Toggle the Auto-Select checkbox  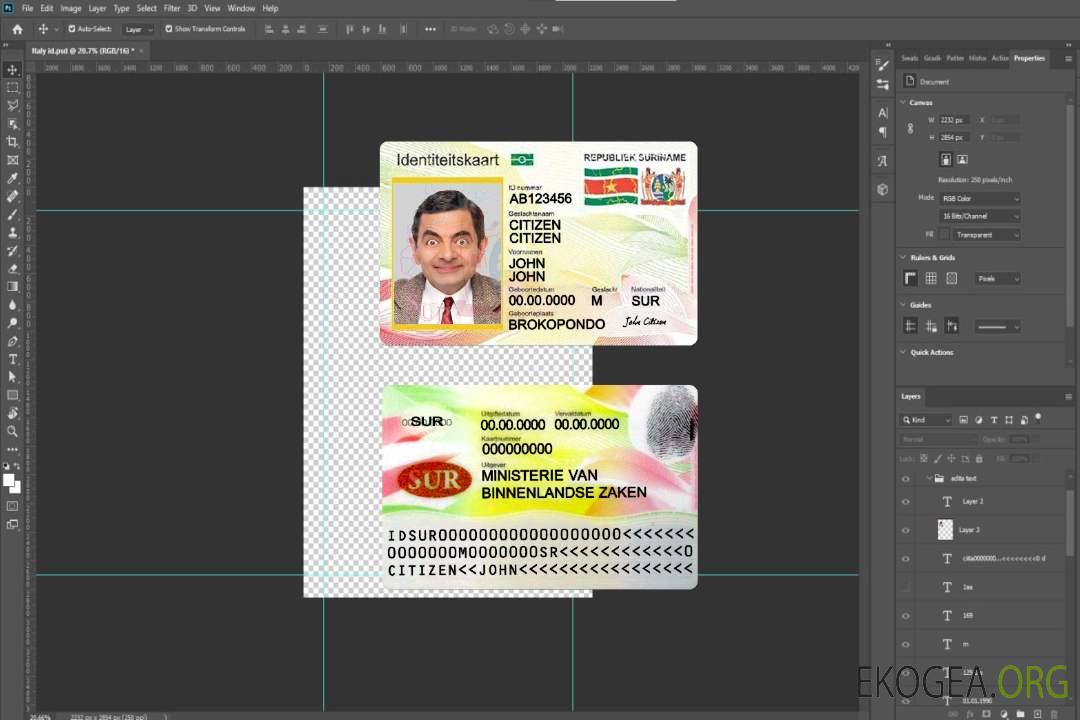[72, 29]
